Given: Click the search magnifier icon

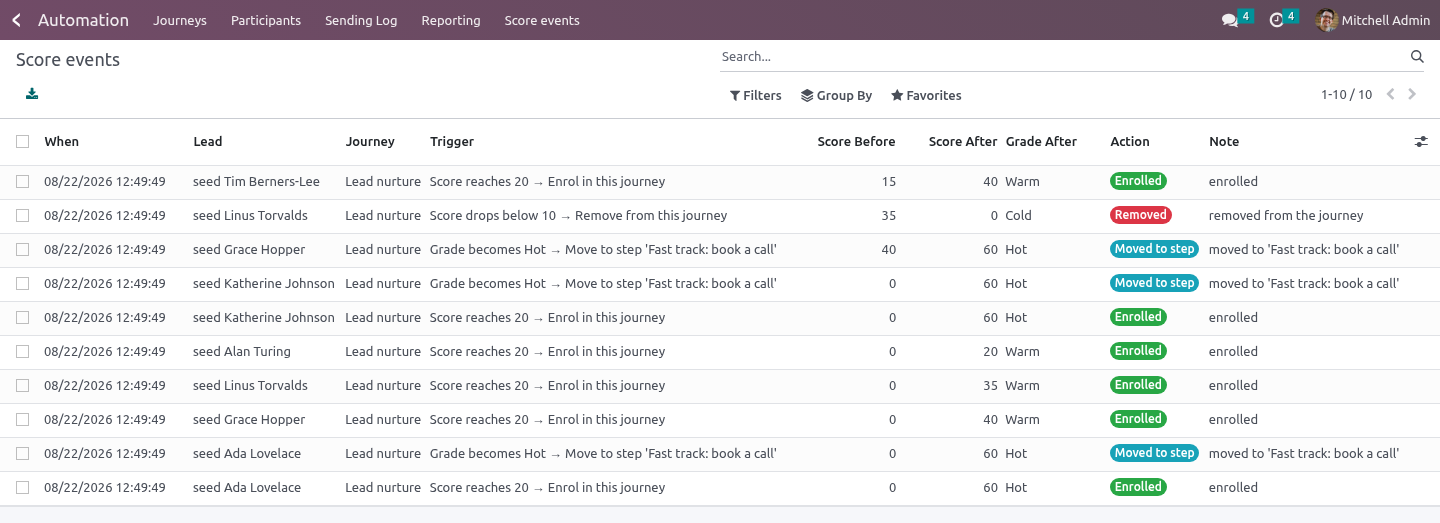Looking at the screenshot, I should 1417,57.
